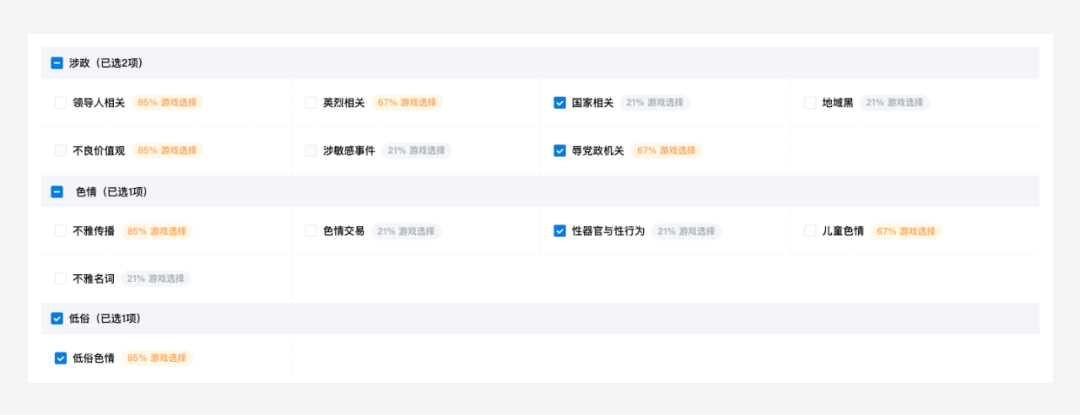Viewport: 1080px width, 415px height.
Task: Toggle the 涉政 group checkbox
Action: tap(57, 63)
